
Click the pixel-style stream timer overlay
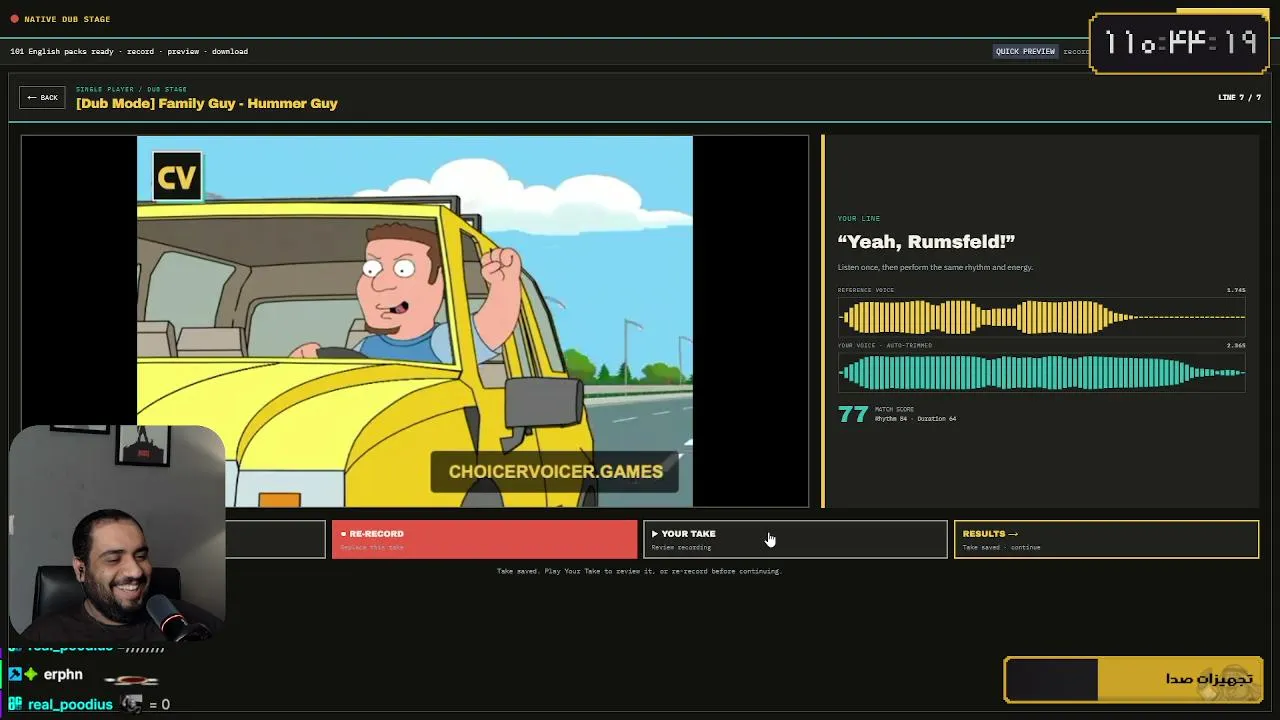pyautogui.click(x=1179, y=43)
